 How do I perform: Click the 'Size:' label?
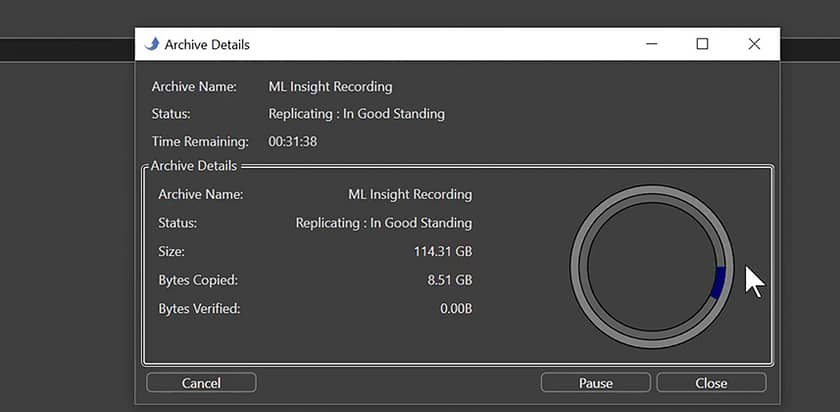tap(171, 251)
